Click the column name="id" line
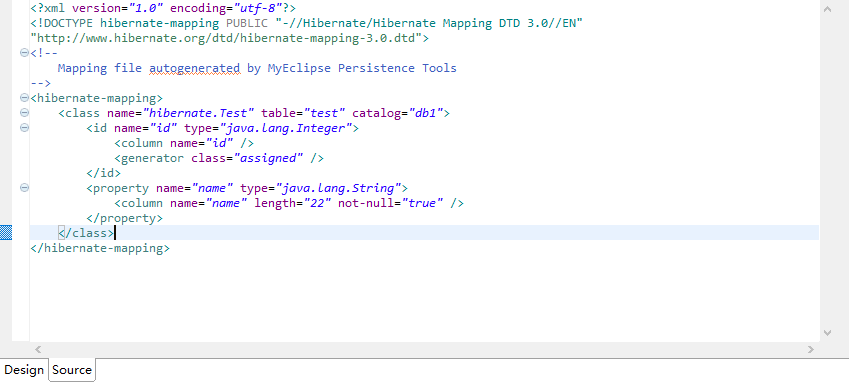 click(184, 143)
